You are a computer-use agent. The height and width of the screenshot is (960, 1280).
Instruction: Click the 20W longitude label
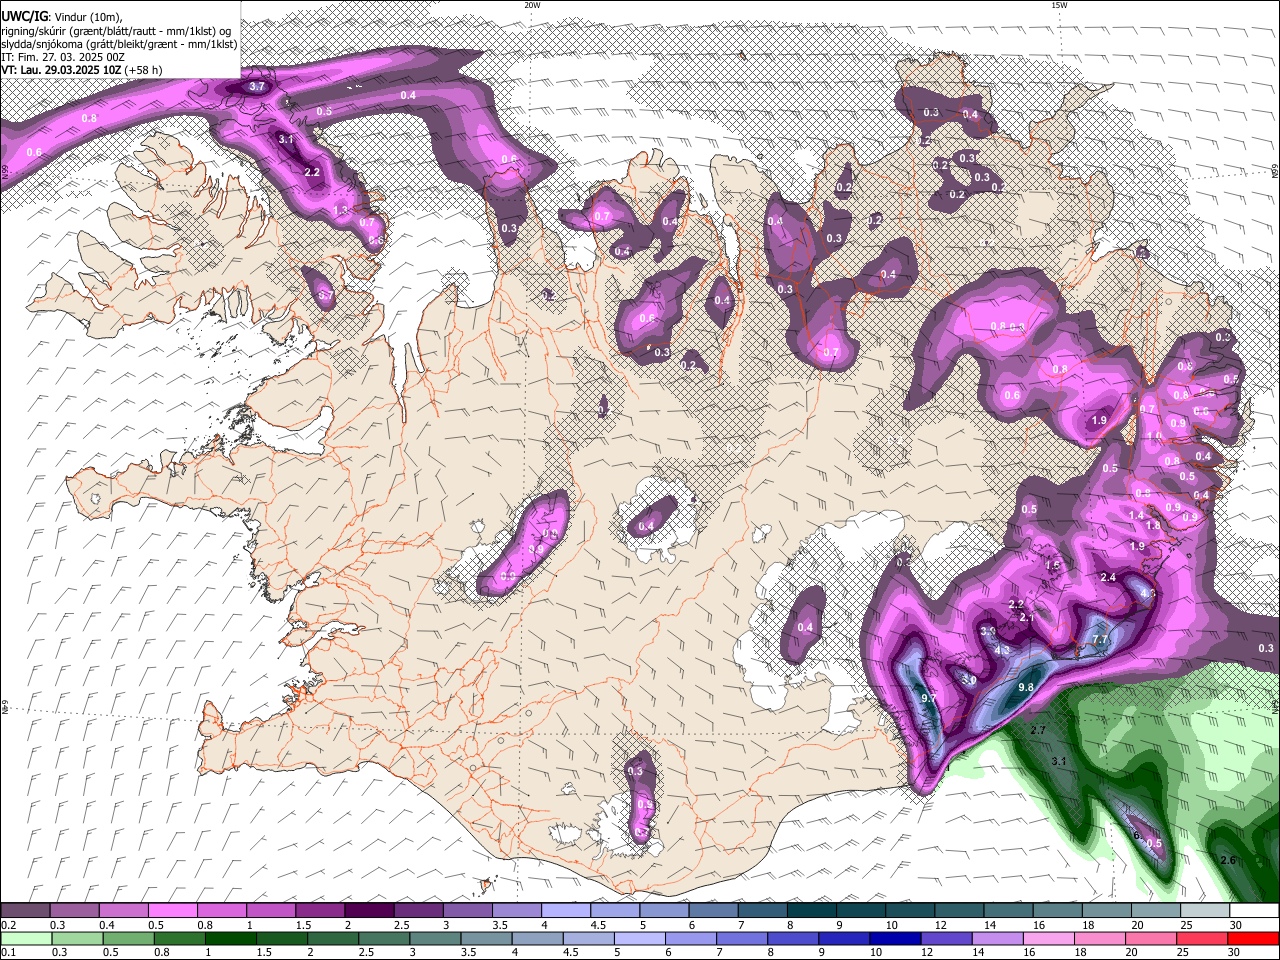pyautogui.click(x=532, y=5)
